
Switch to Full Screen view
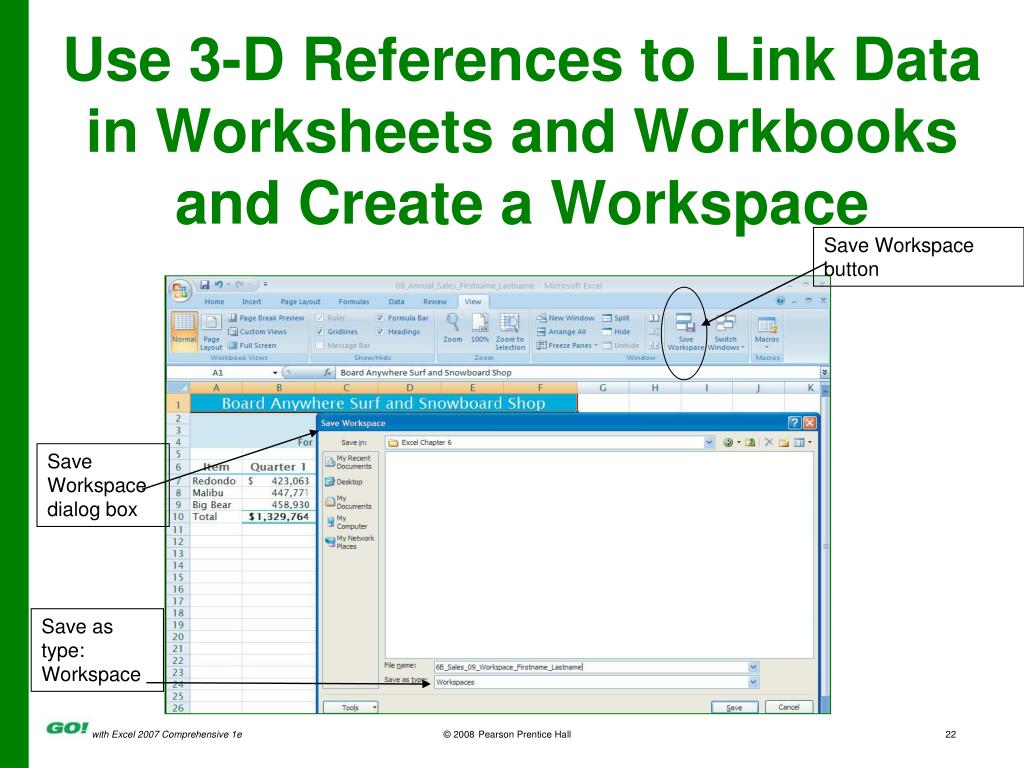coord(252,345)
